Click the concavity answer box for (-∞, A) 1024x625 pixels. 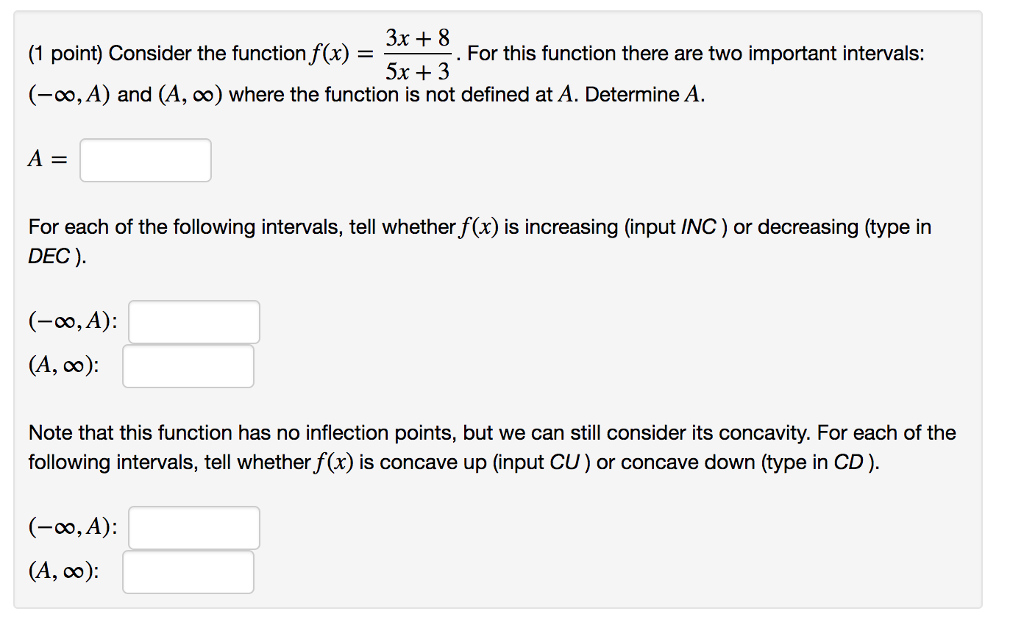click(x=196, y=527)
